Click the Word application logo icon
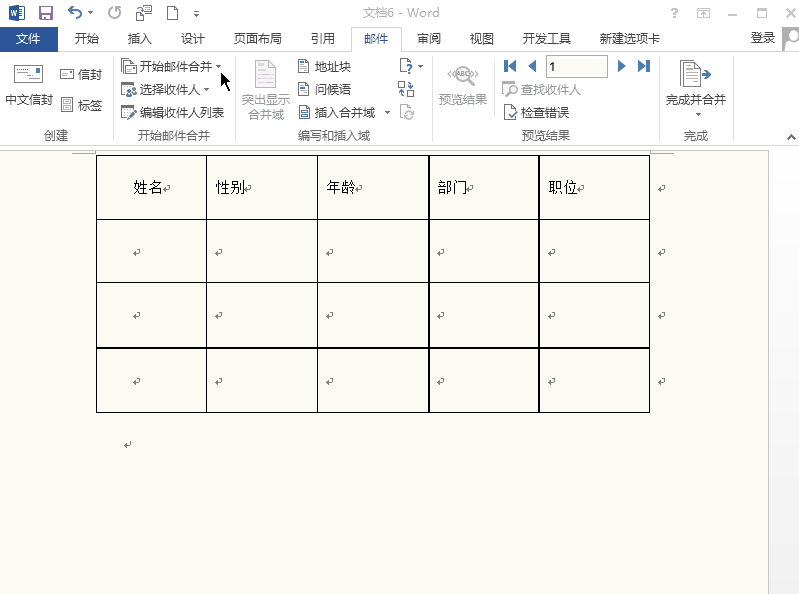799x594 pixels. coord(16,13)
